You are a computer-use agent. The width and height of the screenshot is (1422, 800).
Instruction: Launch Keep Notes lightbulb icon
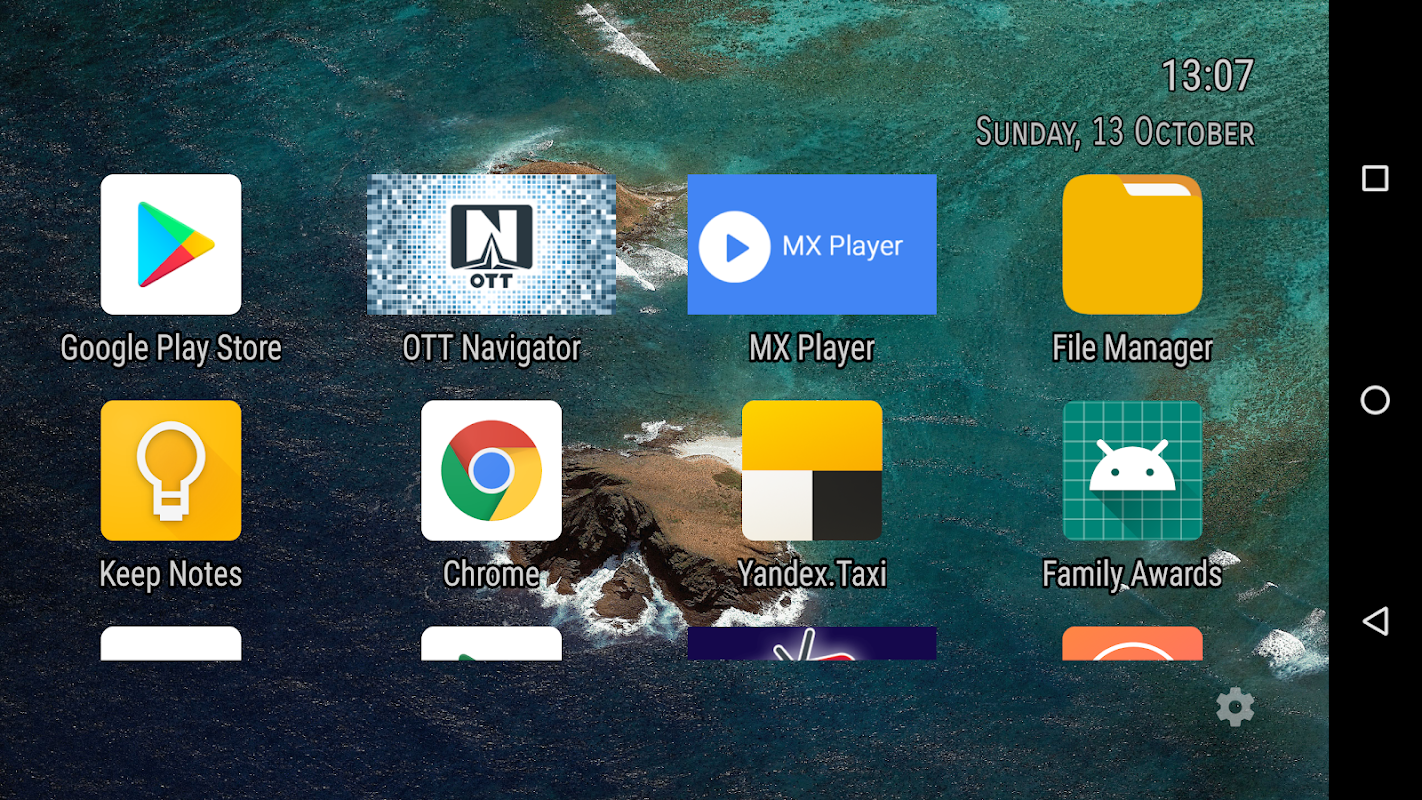171,470
